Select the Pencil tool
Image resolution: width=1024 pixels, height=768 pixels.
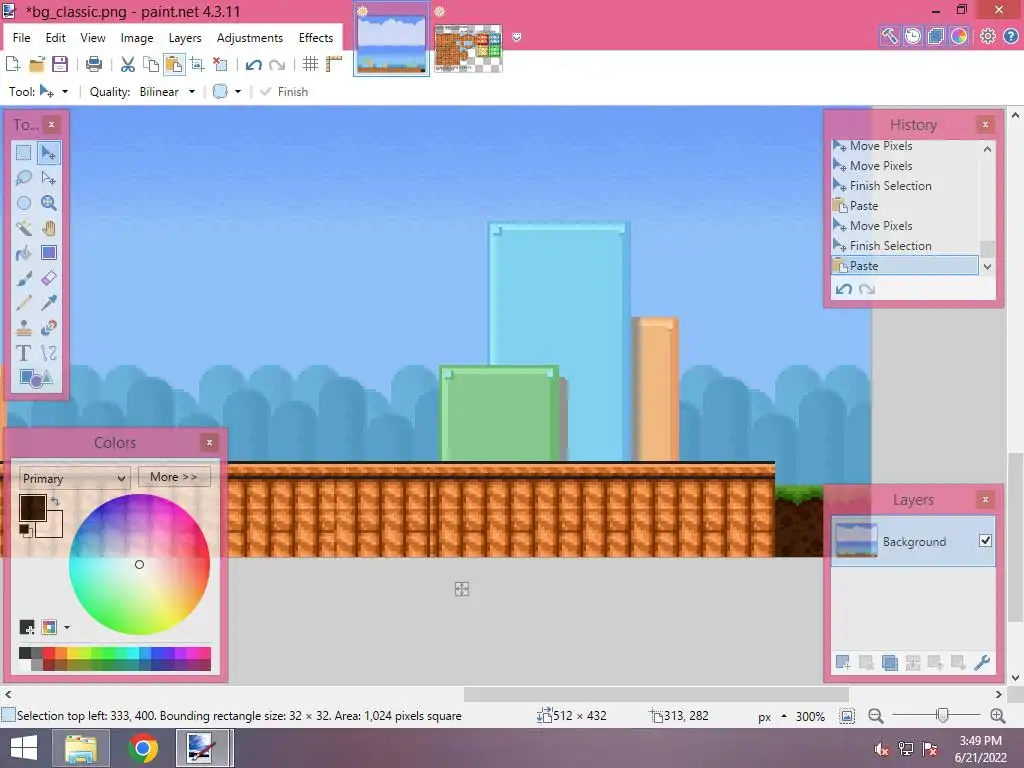tap(24, 303)
